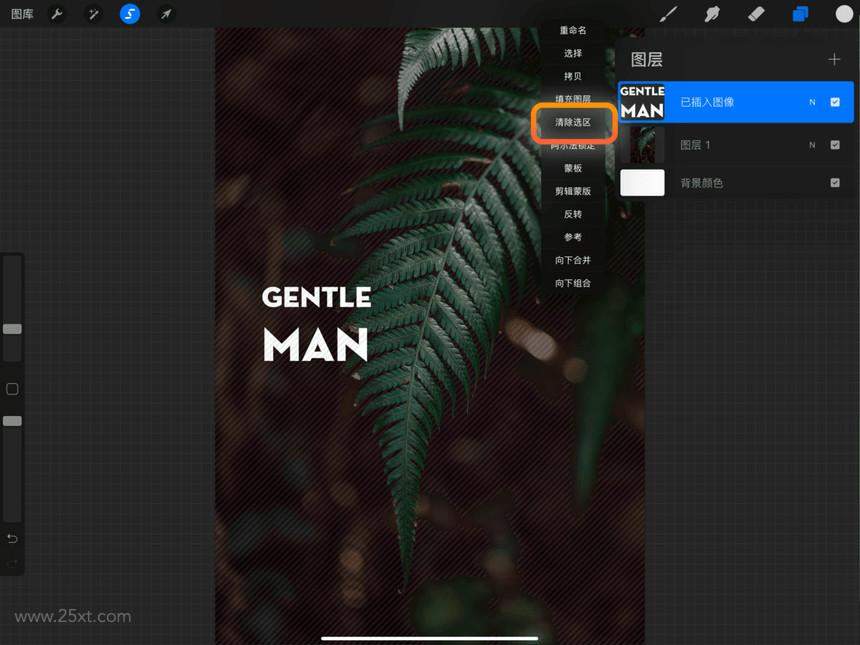Screen dimensions: 860x645
Task: Add a new layer with plus
Action: (x=834, y=59)
